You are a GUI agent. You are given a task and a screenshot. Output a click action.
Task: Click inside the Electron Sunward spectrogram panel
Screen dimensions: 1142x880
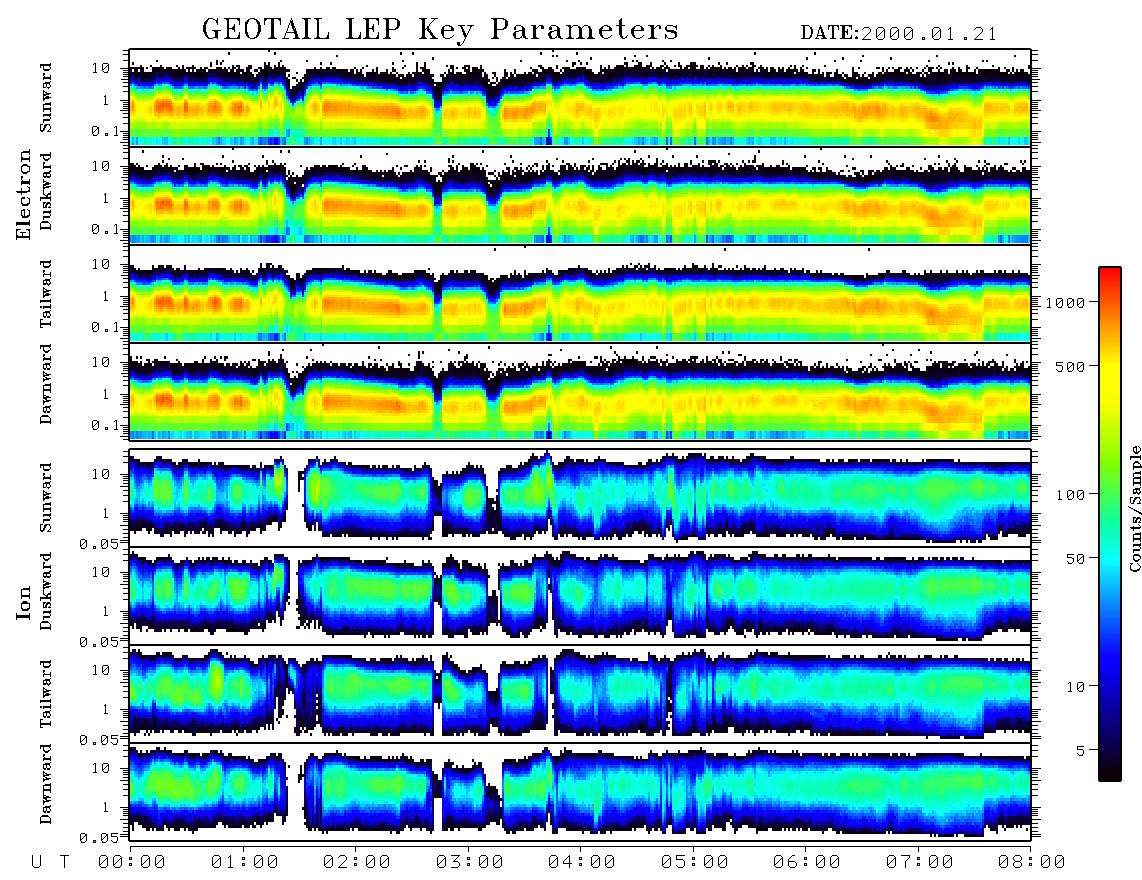pos(580,98)
